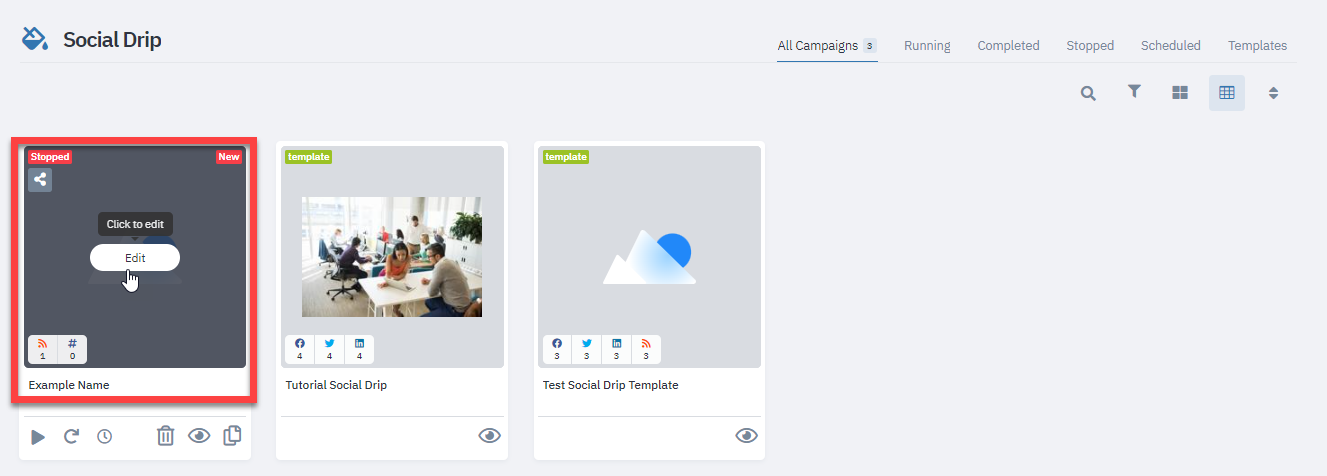This screenshot has height=476, width=1327.
Task: Start the Example Name campaign with play icon
Action: tap(38, 437)
